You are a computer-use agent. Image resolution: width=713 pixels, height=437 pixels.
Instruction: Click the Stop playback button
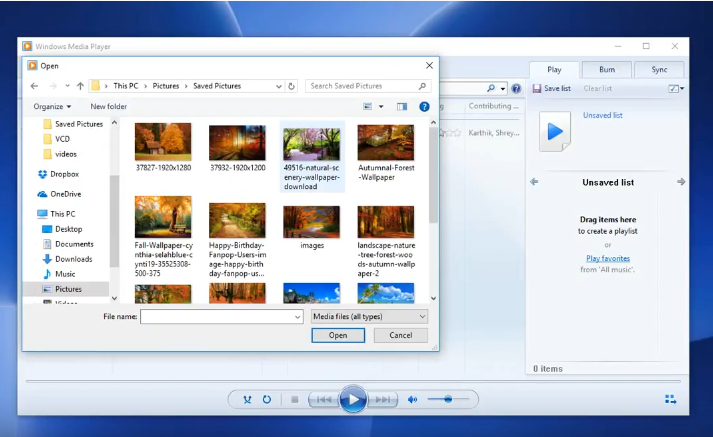coord(294,400)
